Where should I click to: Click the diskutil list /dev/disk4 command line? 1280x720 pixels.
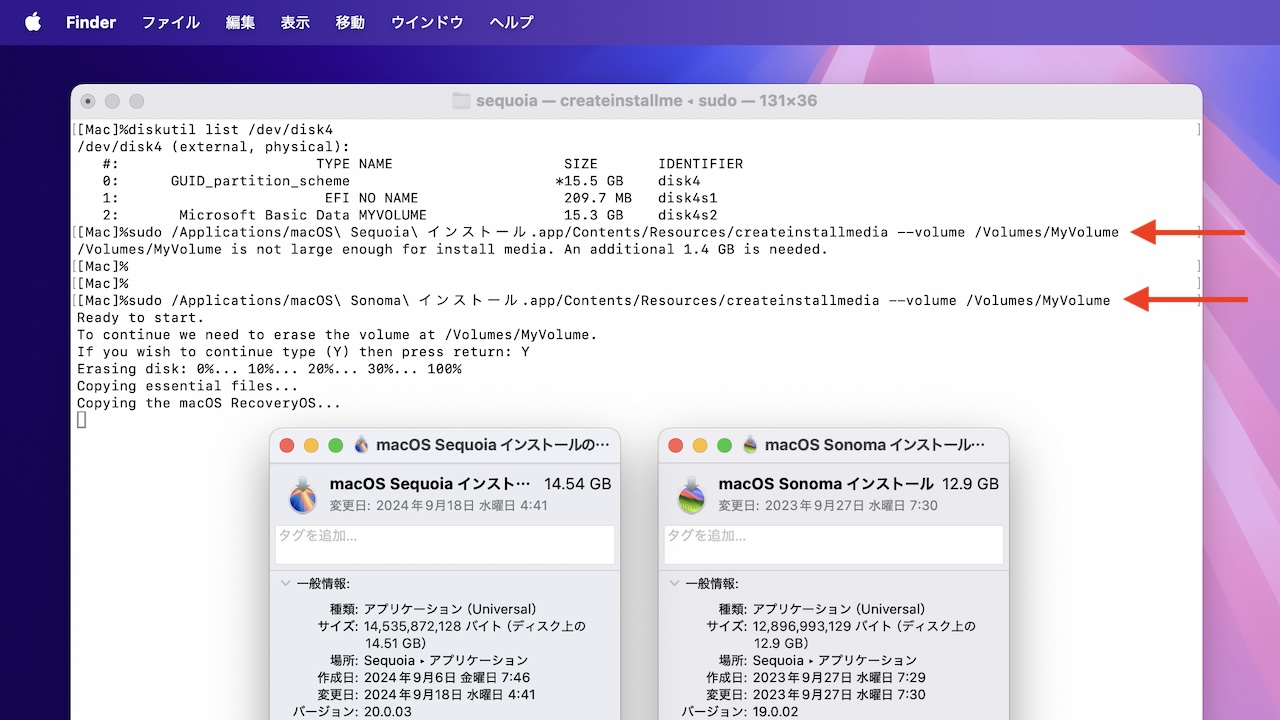[205, 130]
